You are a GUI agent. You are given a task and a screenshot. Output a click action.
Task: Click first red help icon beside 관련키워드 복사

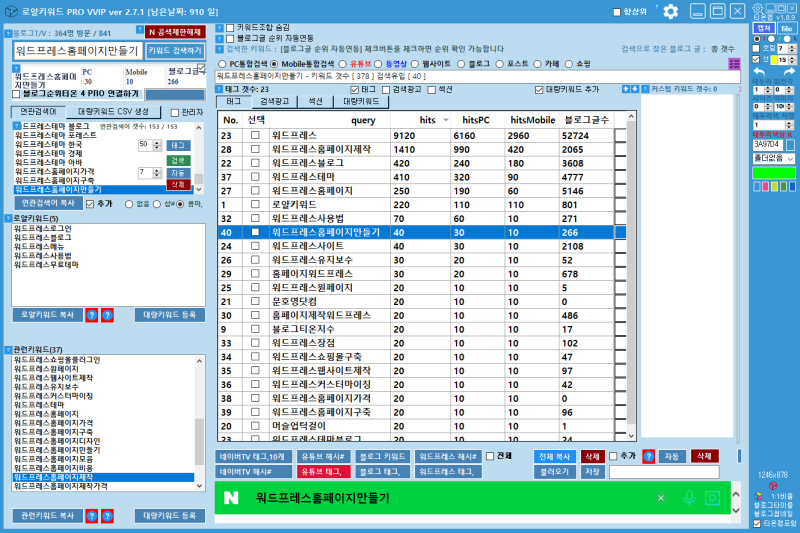pyautogui.click(x=91, y=516)
